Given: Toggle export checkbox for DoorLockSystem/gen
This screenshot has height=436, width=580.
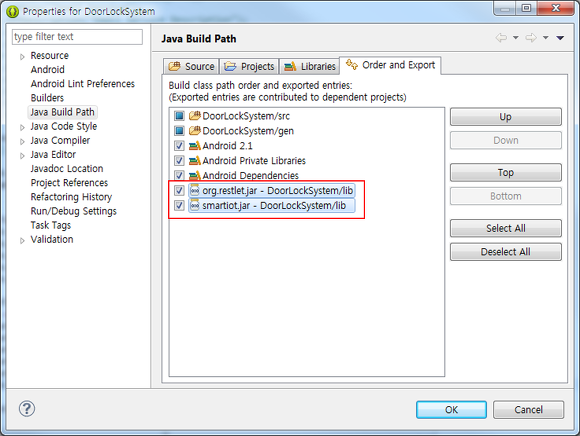Looking at the screenshot, I should tap(179, 131).
